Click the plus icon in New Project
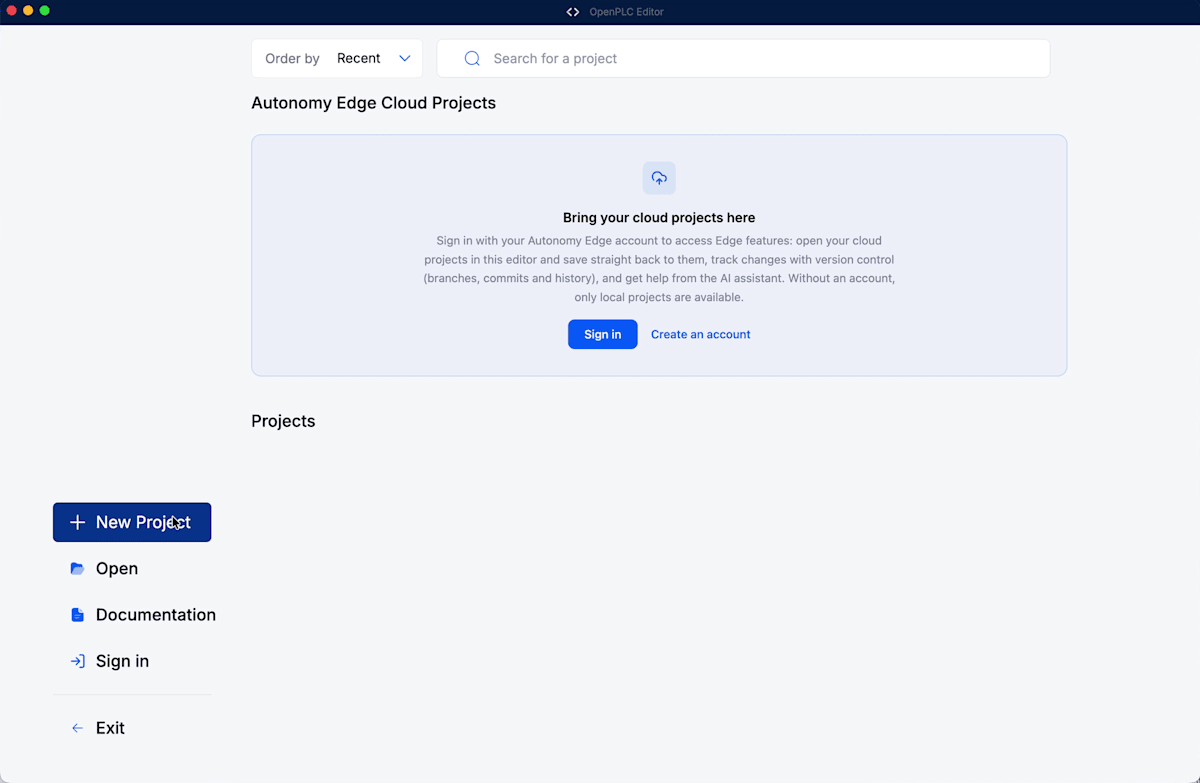 pyautogui.click(x=77, y=522)
